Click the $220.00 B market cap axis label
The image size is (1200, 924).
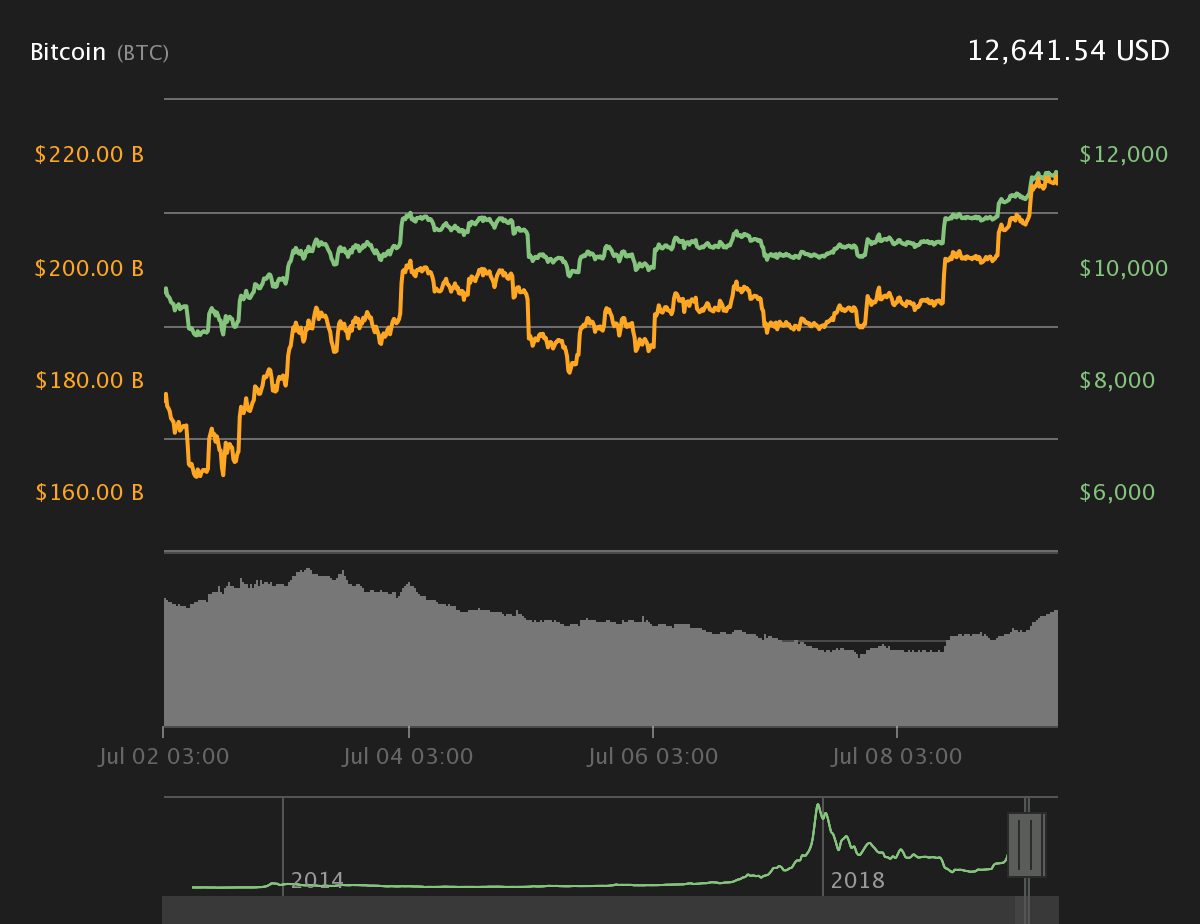tap(89, 155)
